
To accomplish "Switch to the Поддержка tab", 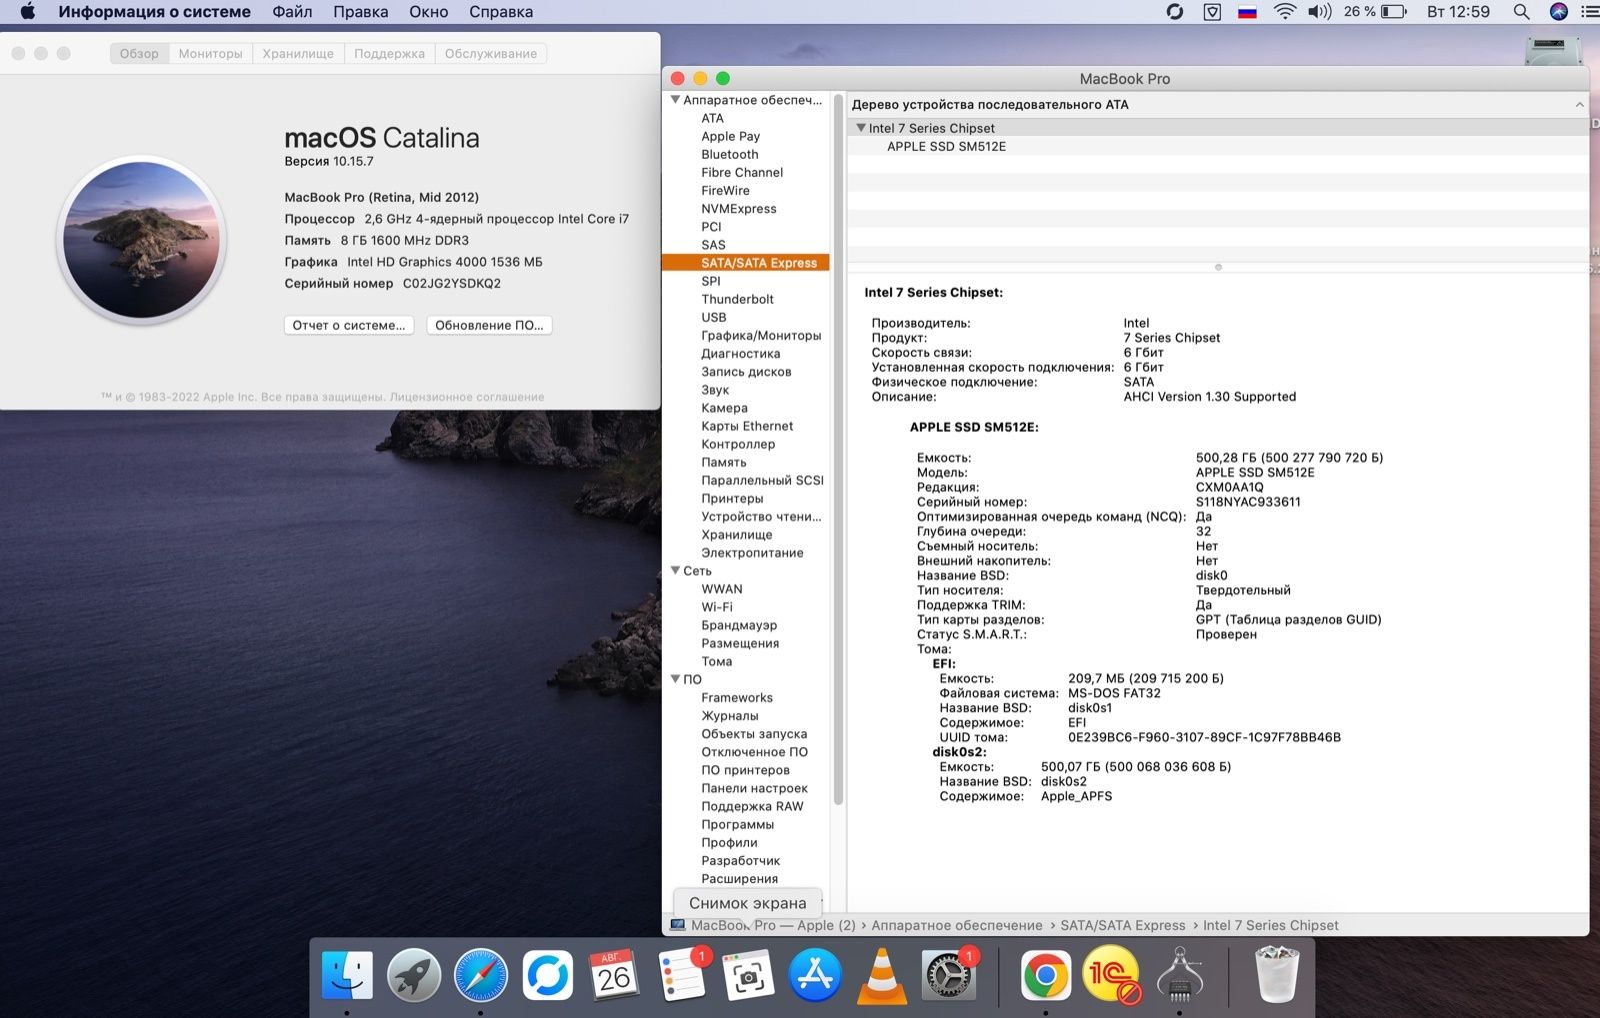I will click(389, 53).
